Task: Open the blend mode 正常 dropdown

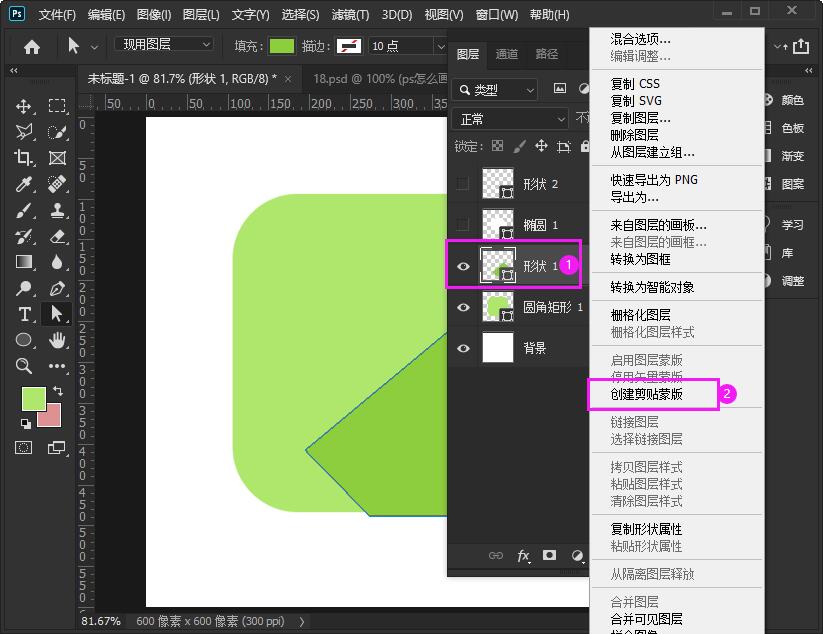Action: coord(509,119)
